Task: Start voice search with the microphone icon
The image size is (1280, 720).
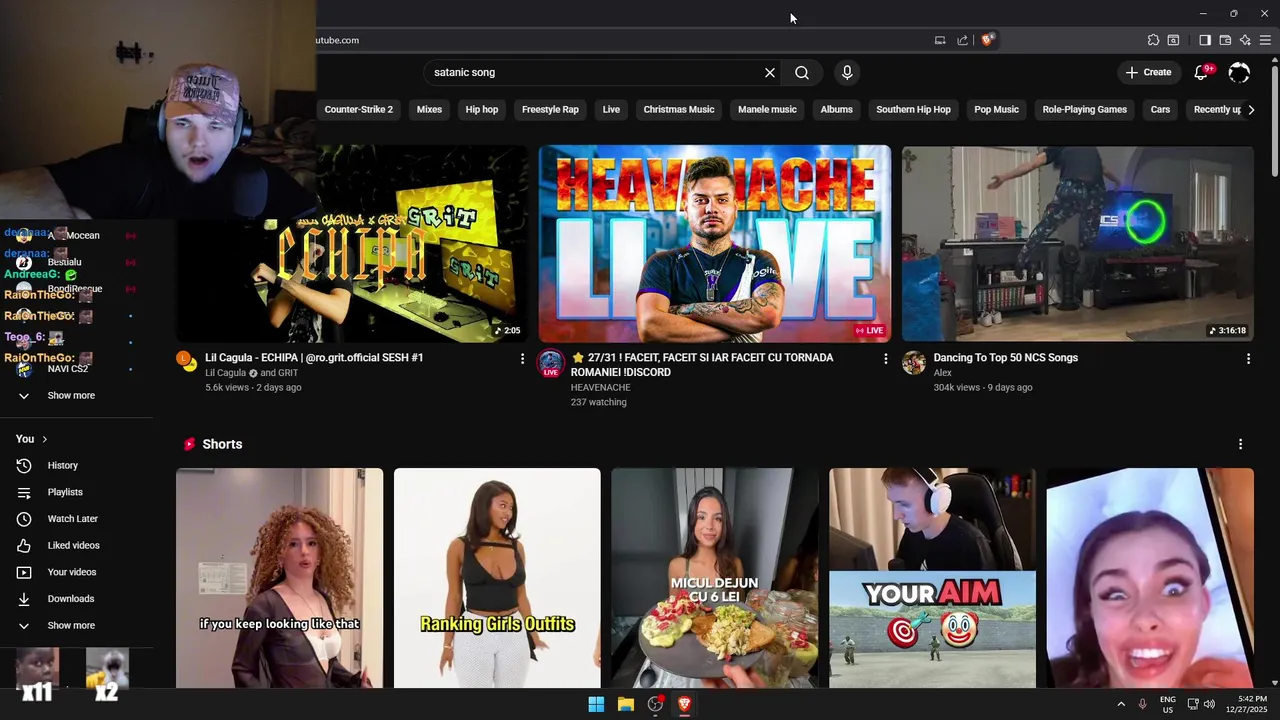Action: [847, 72]
